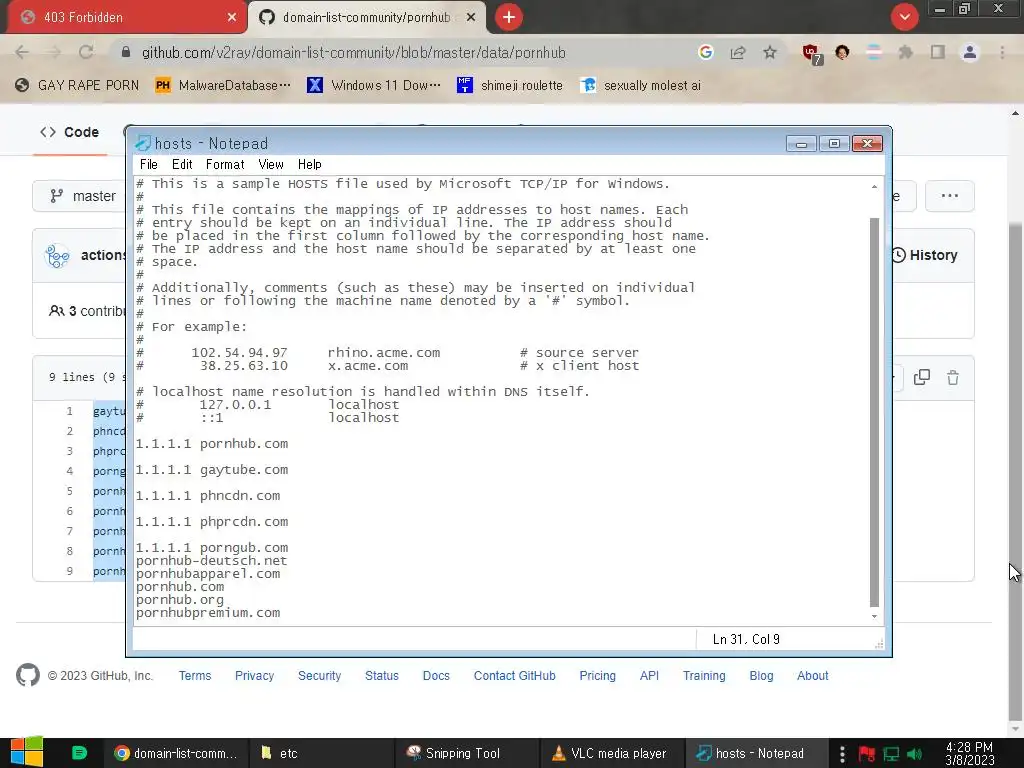Open the MalwareDatabase bookmark

pyautogui.click(x=222, y=86)
